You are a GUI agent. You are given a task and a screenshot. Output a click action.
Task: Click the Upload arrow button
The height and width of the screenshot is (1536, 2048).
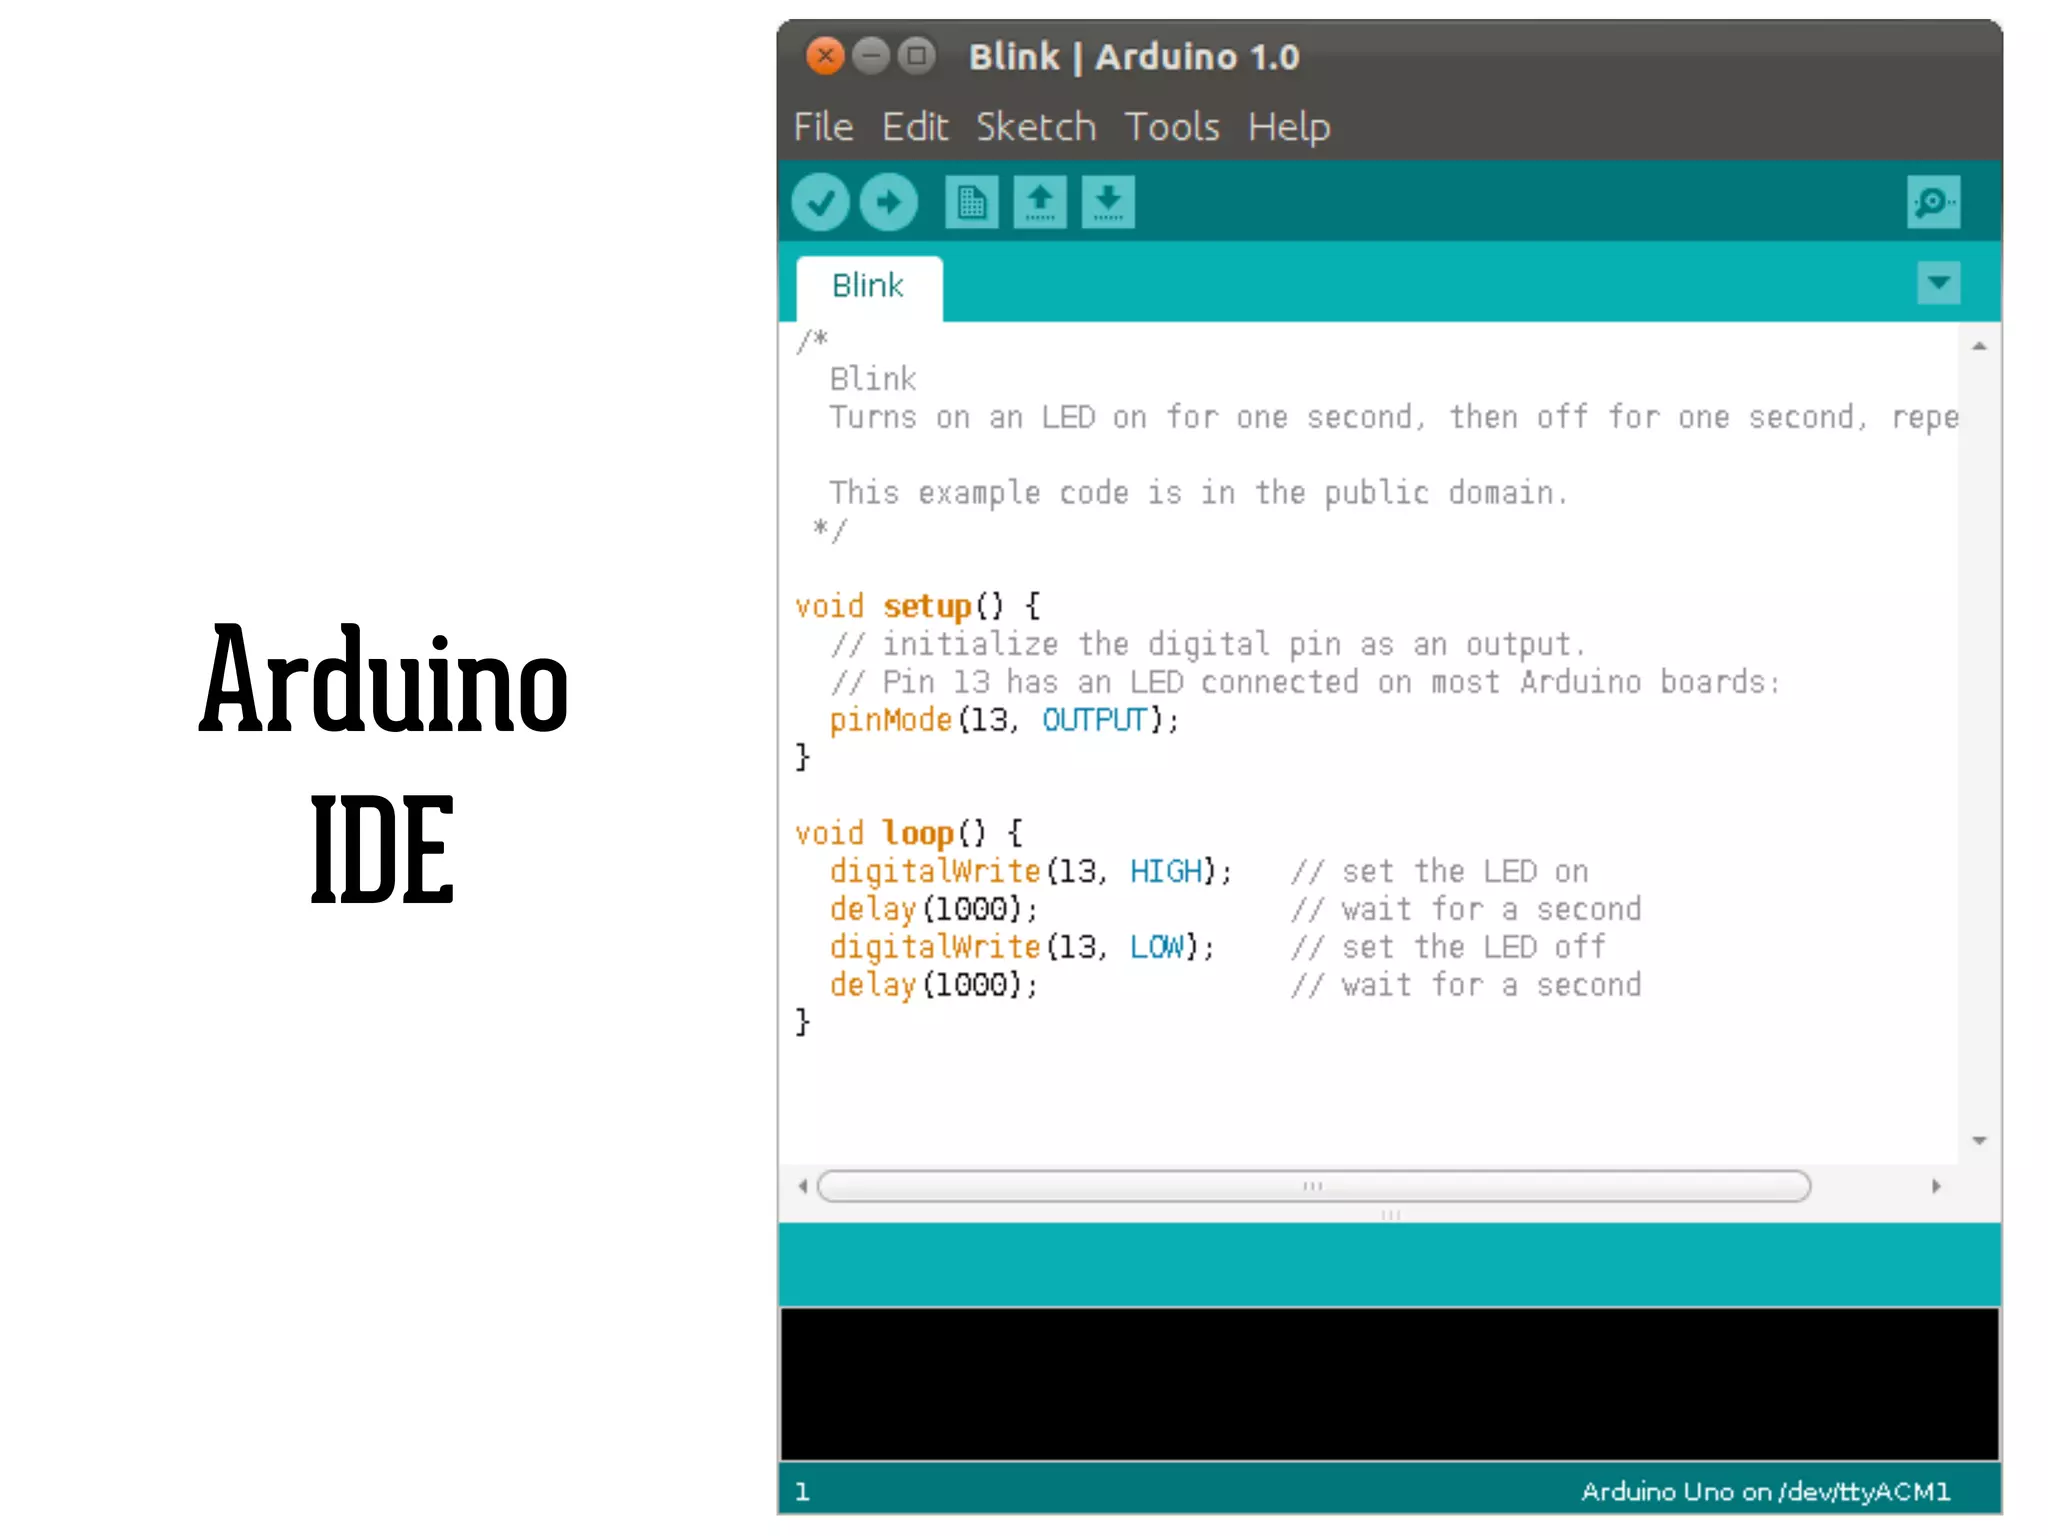click(888, 203)
